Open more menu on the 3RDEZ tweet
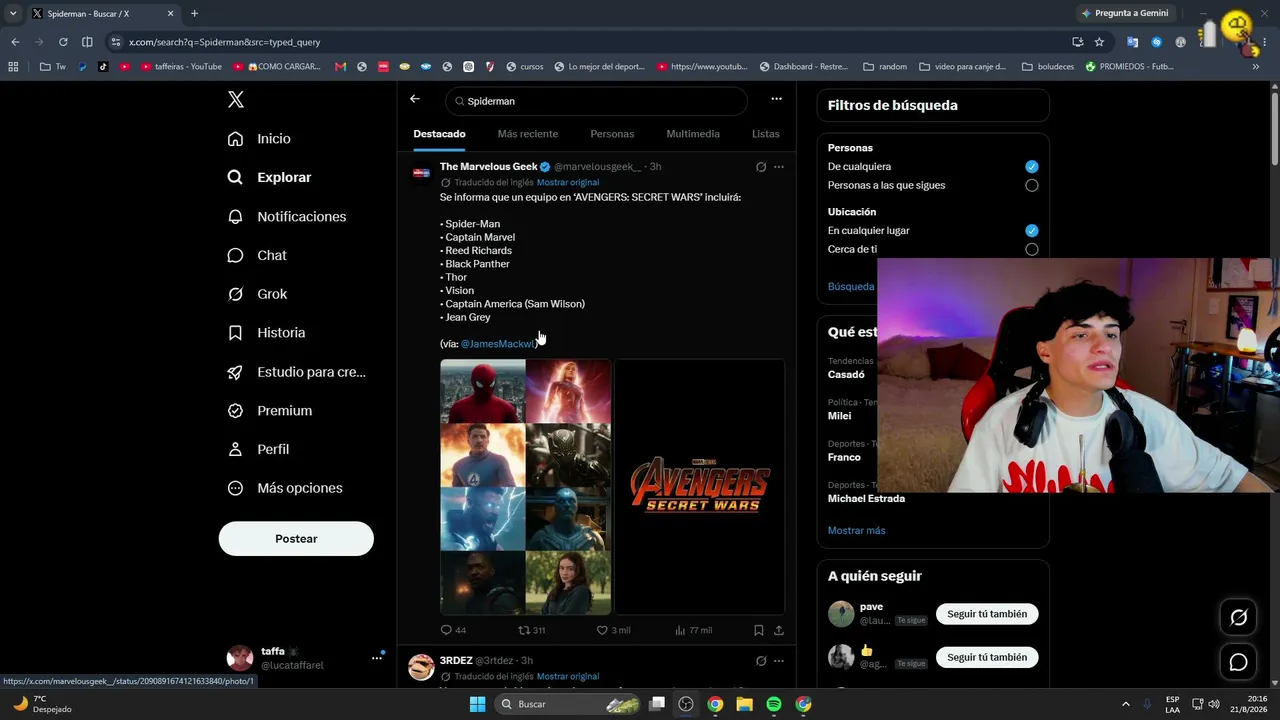 [x=779, y=661]
